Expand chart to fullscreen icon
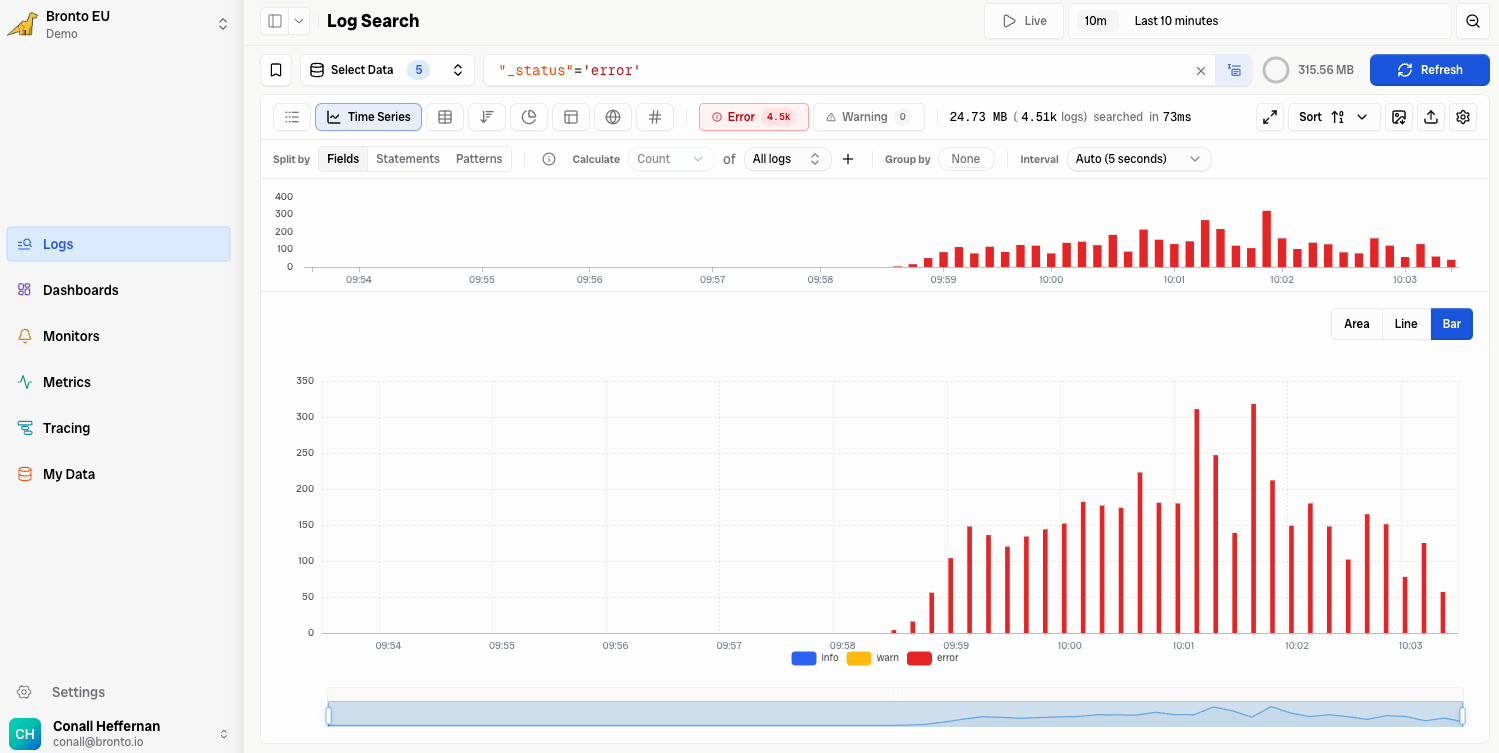1499x753 pixels. pyautogui.click(x=1270, y=117)
